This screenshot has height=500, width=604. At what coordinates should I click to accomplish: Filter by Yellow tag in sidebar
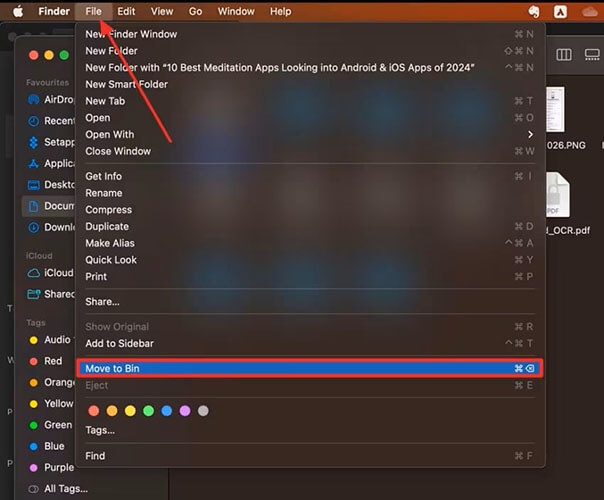pyautogui.click(x=50, y=404)
